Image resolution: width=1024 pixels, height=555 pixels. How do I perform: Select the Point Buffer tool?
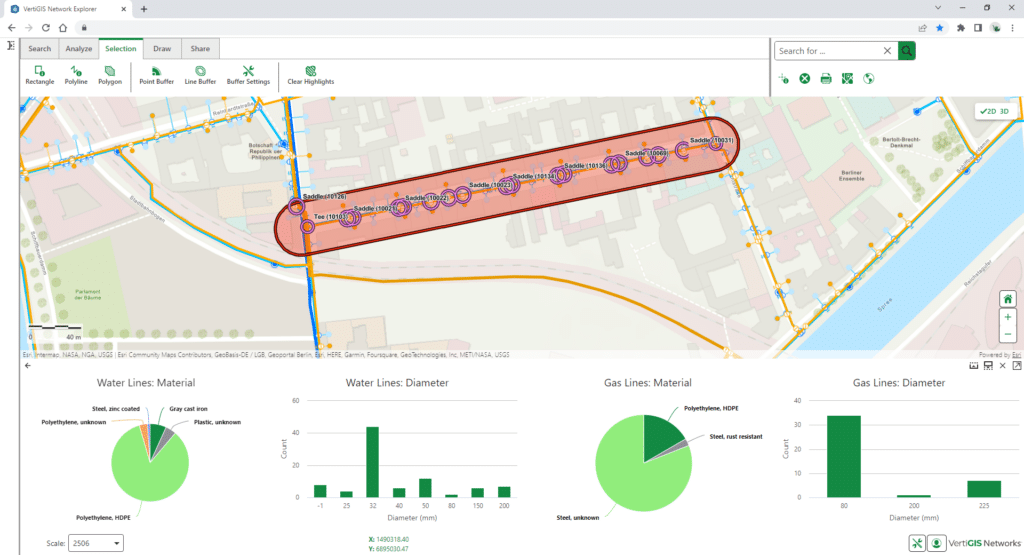156,75
